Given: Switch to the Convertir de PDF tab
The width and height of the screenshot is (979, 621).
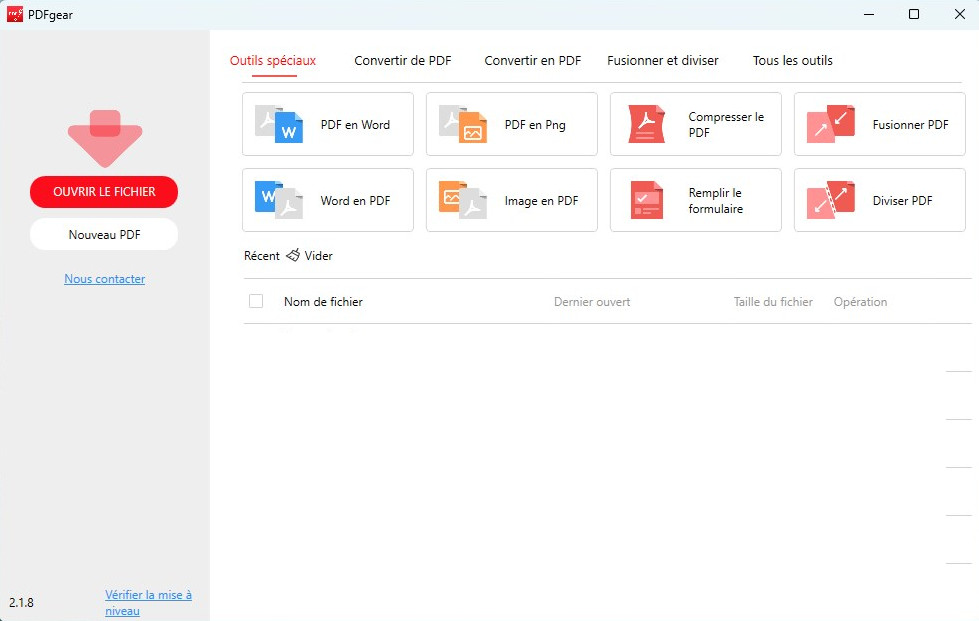Looking at the screenshot, I should pyautogui.click(x=403, y=60).
